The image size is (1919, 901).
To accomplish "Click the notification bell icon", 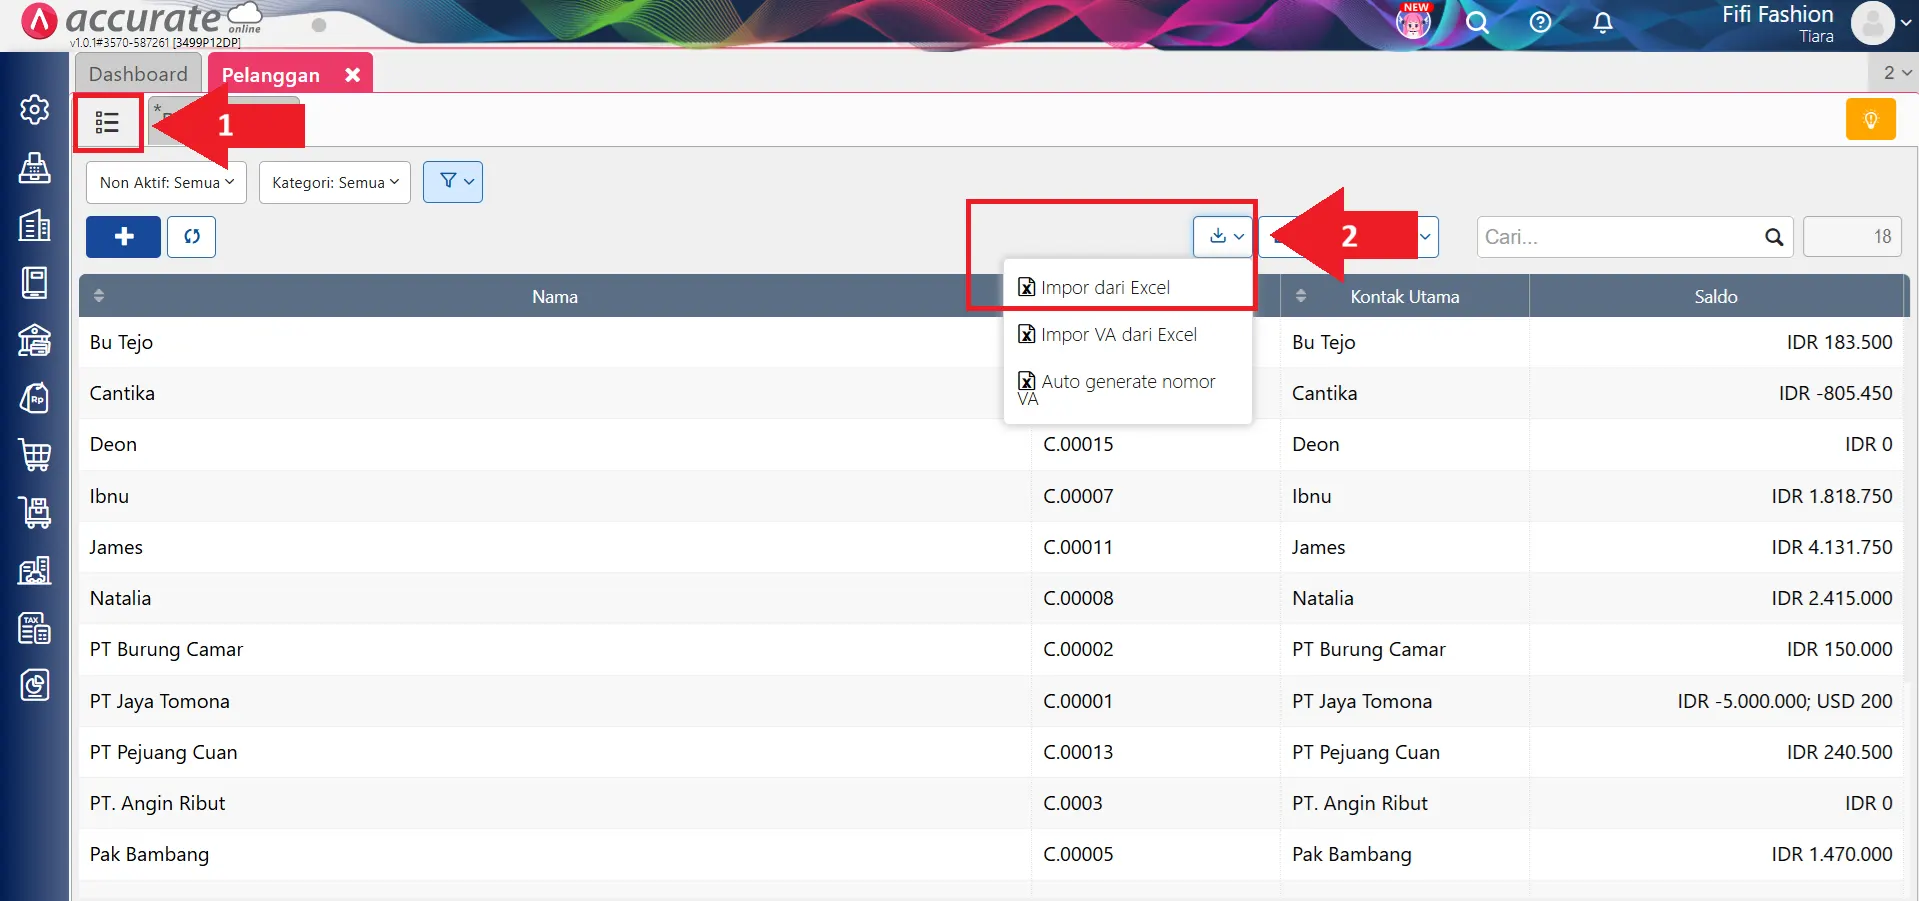I will pyautogui.click(x=1602, y=22).
